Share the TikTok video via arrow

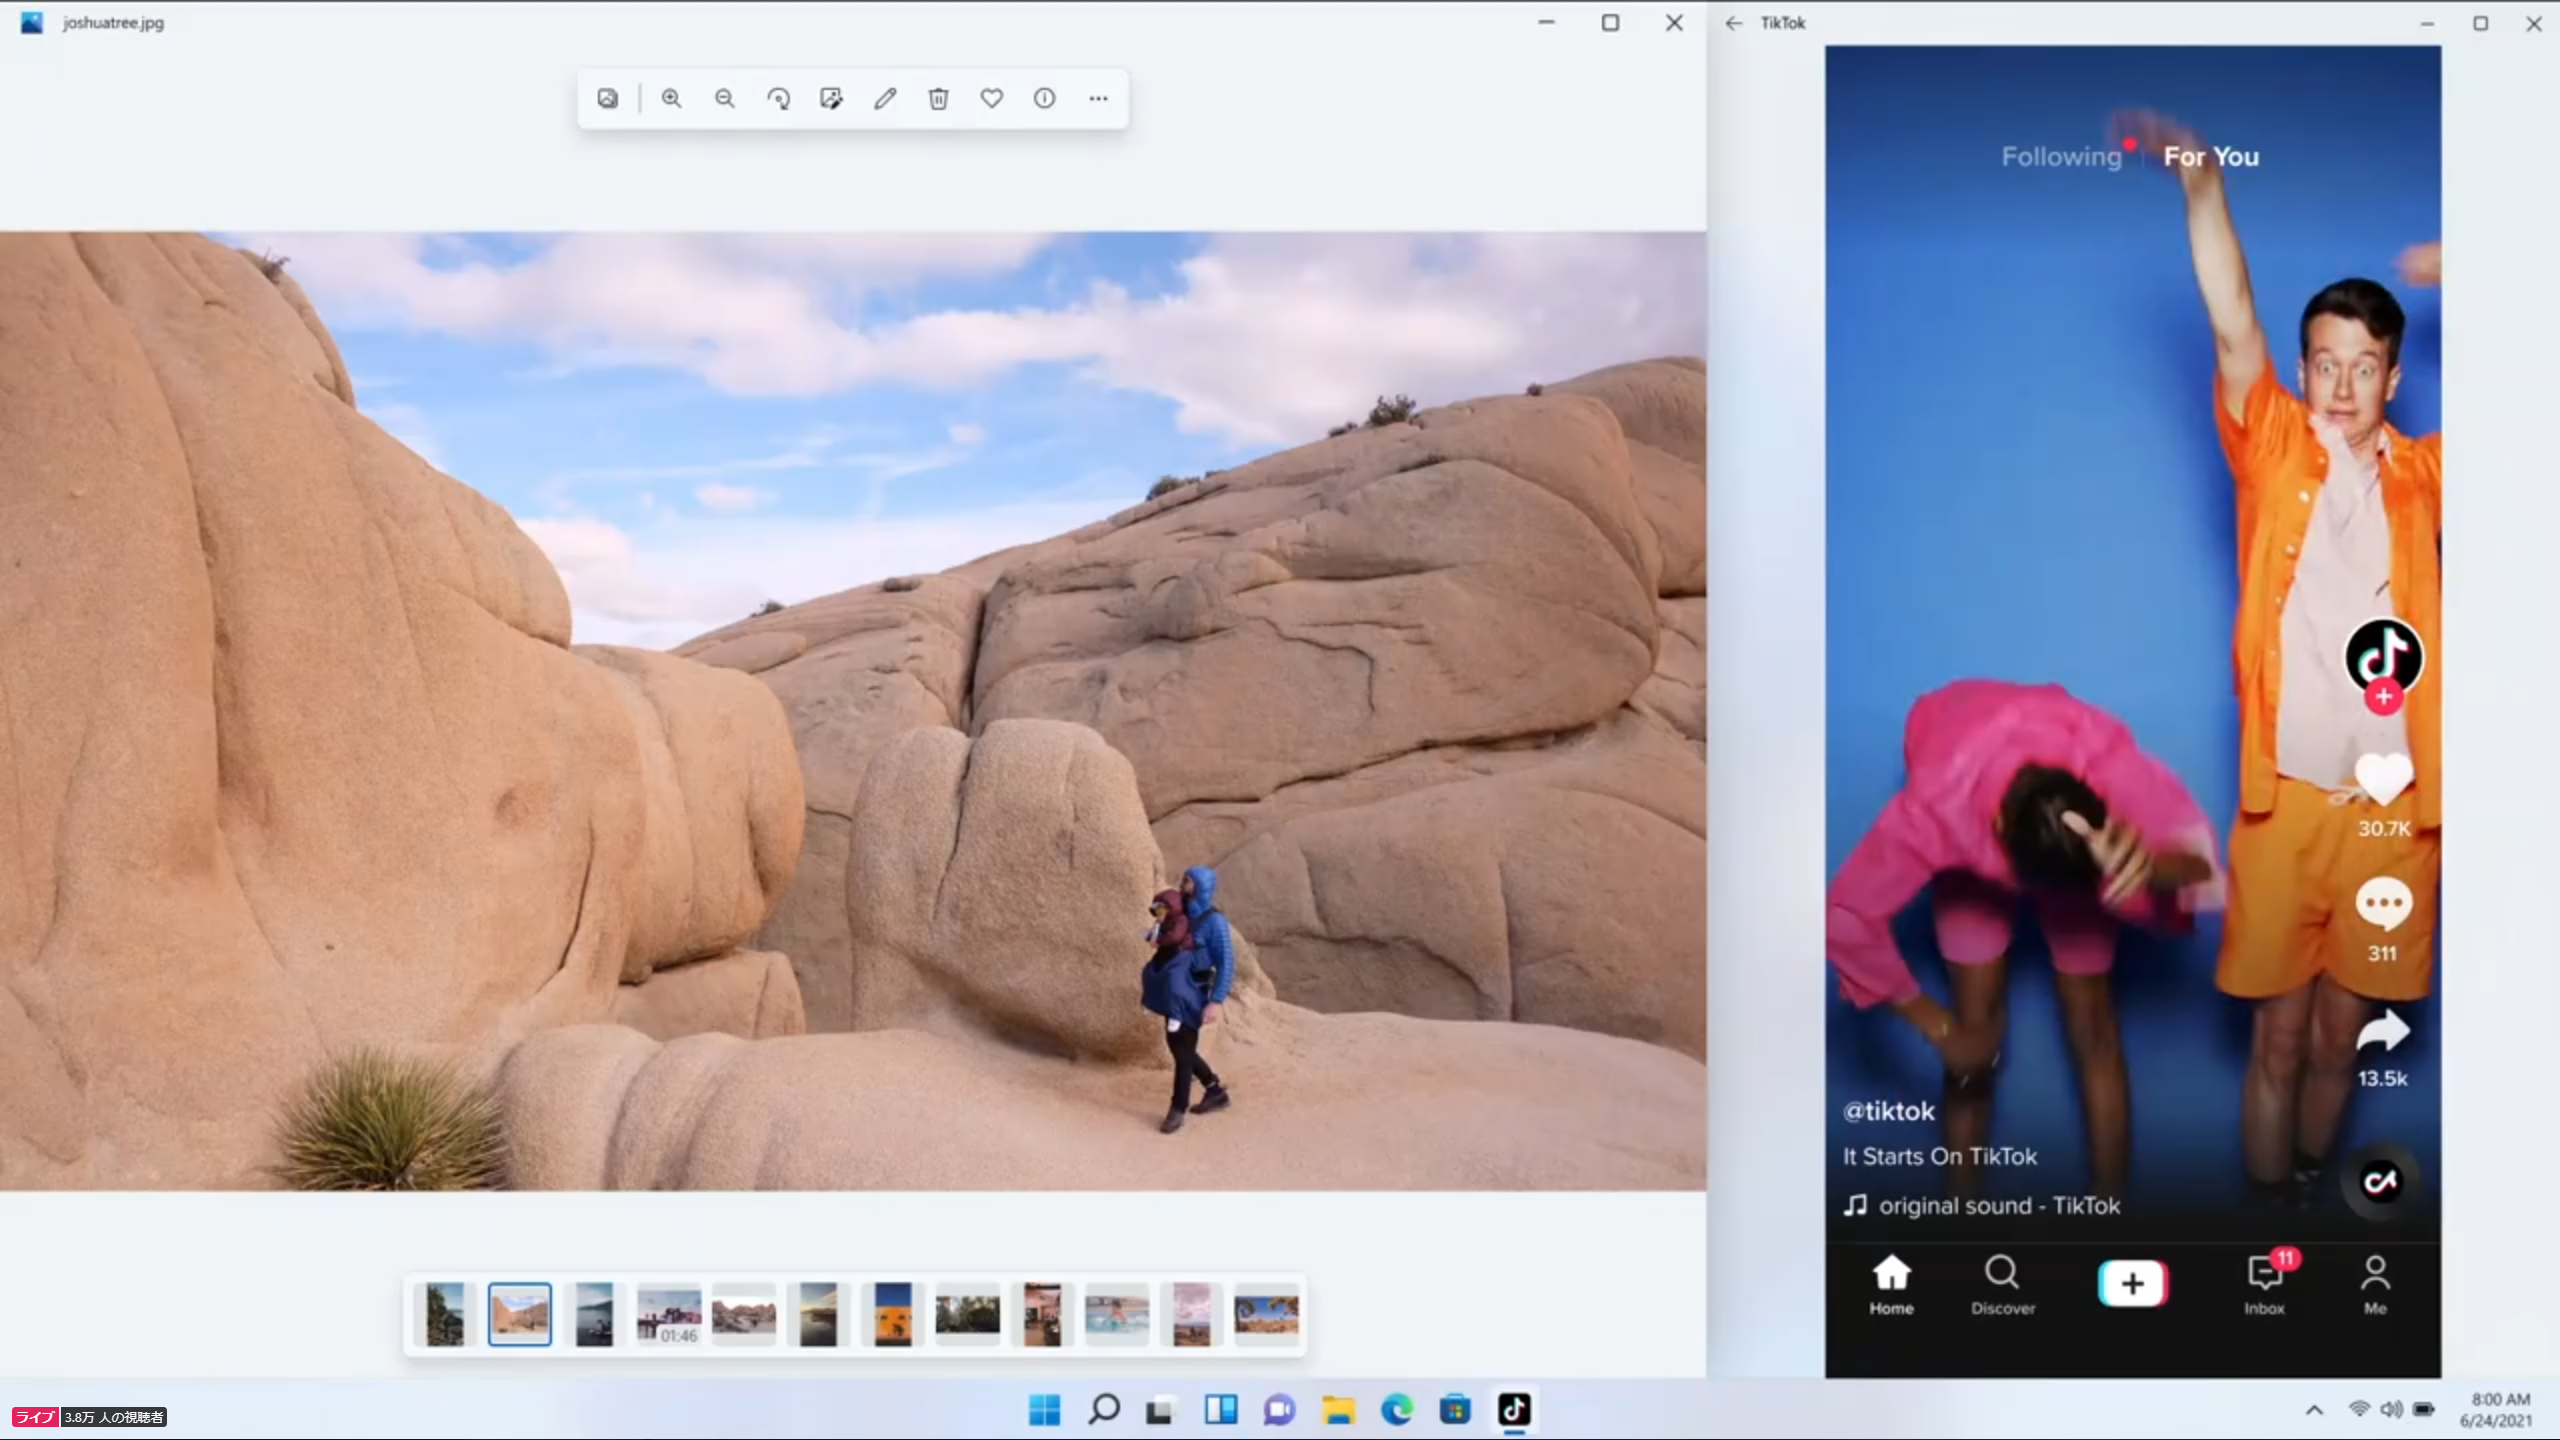point(2383,1032)
